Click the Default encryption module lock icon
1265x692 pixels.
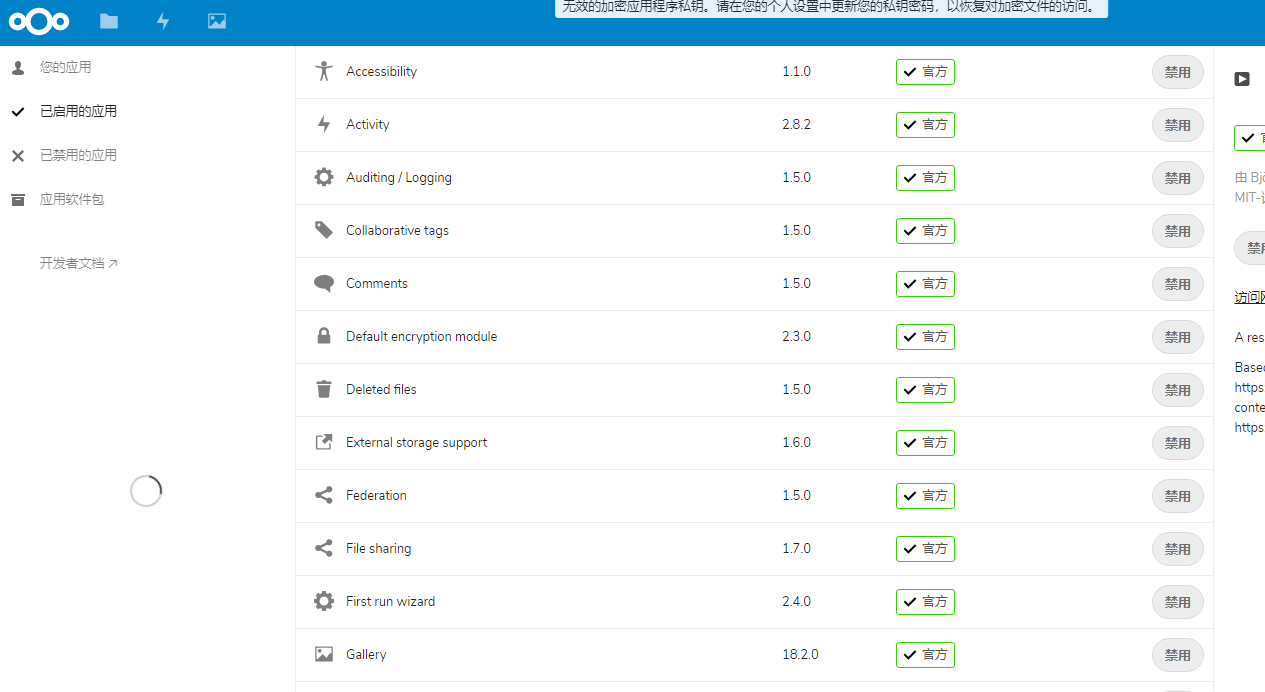tap(323, 336)
